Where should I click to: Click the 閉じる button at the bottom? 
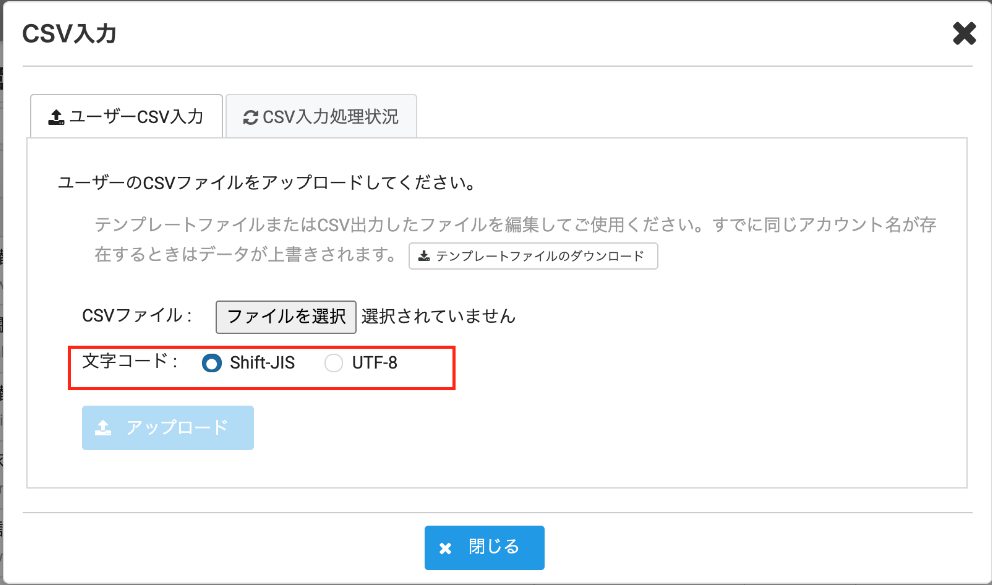coord(484,547)
